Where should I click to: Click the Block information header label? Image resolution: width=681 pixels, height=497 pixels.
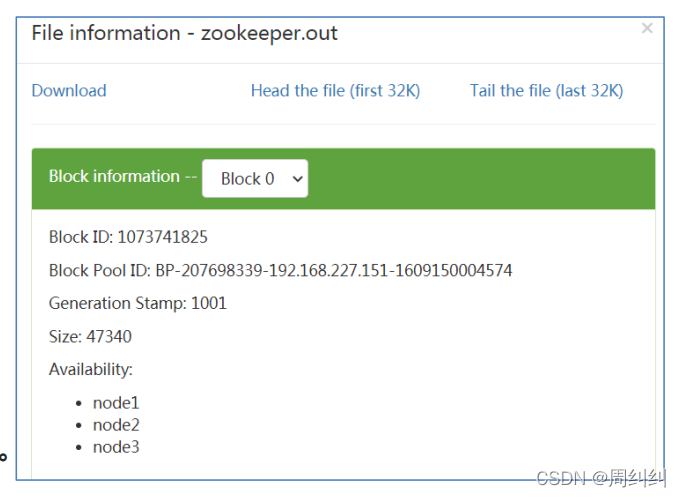121,177
